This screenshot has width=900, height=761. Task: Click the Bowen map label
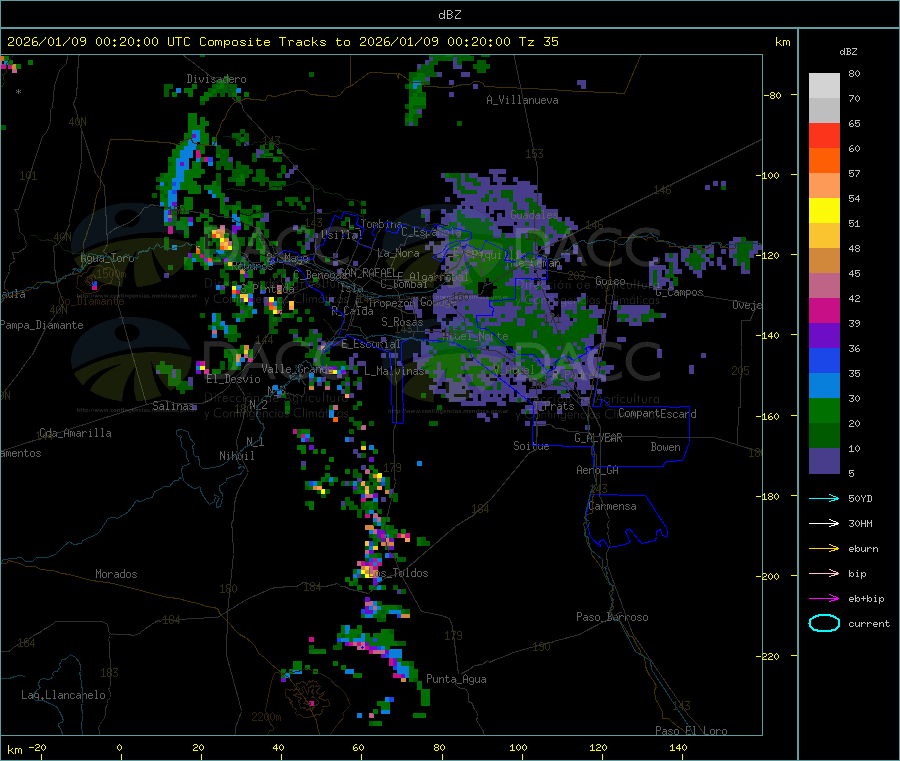(x=665, y=447)
